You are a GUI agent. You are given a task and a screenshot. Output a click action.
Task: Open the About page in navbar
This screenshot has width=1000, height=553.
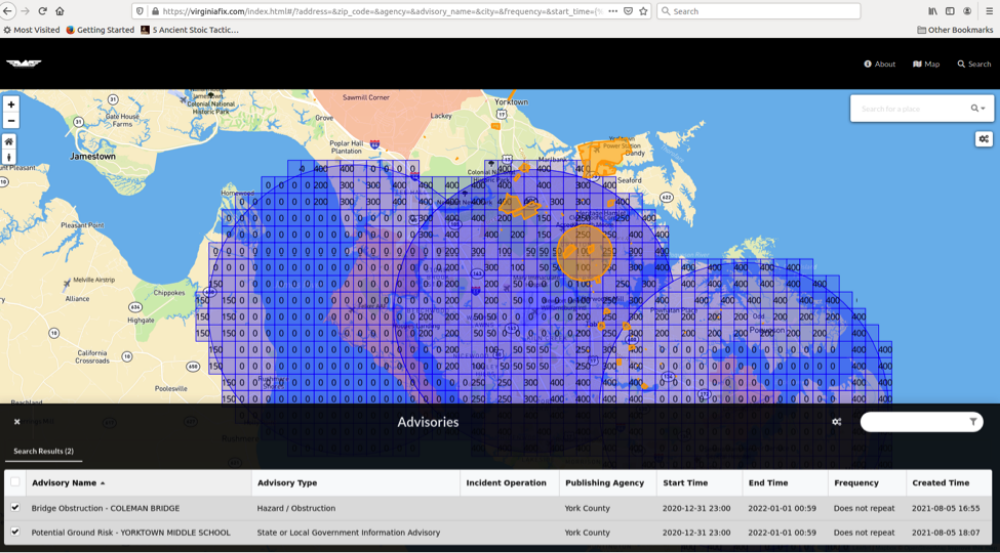pos(880,64)
